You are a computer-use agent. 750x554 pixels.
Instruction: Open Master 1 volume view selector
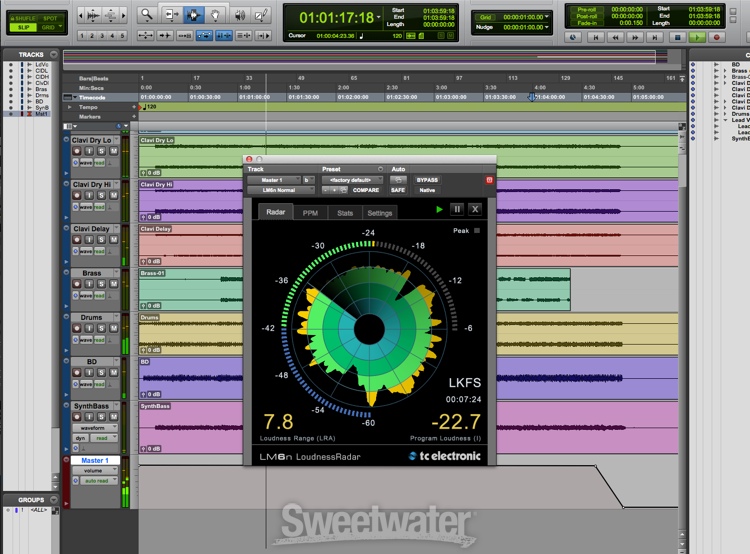(x=95, y=471)
